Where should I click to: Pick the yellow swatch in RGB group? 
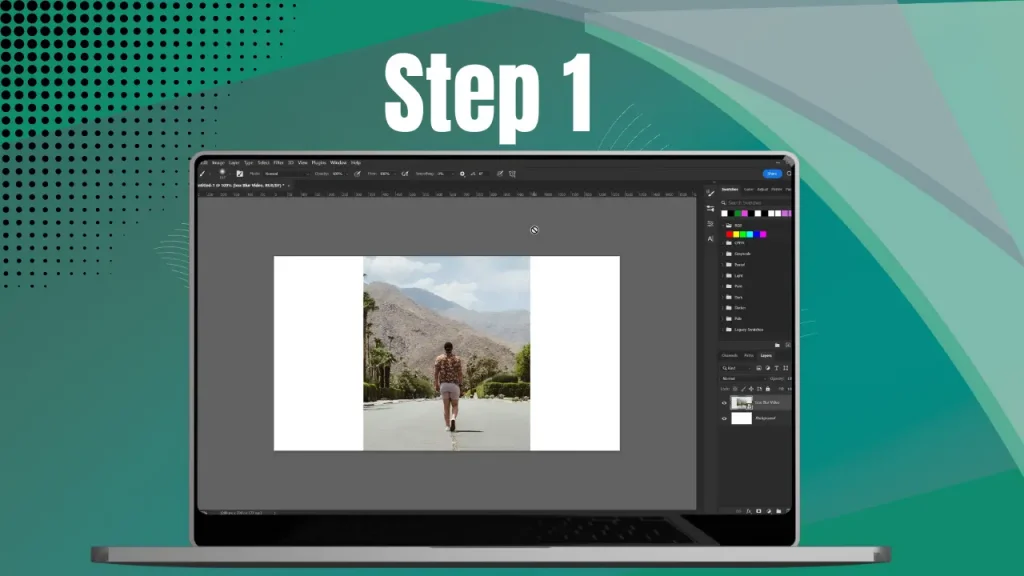point(736,234)
